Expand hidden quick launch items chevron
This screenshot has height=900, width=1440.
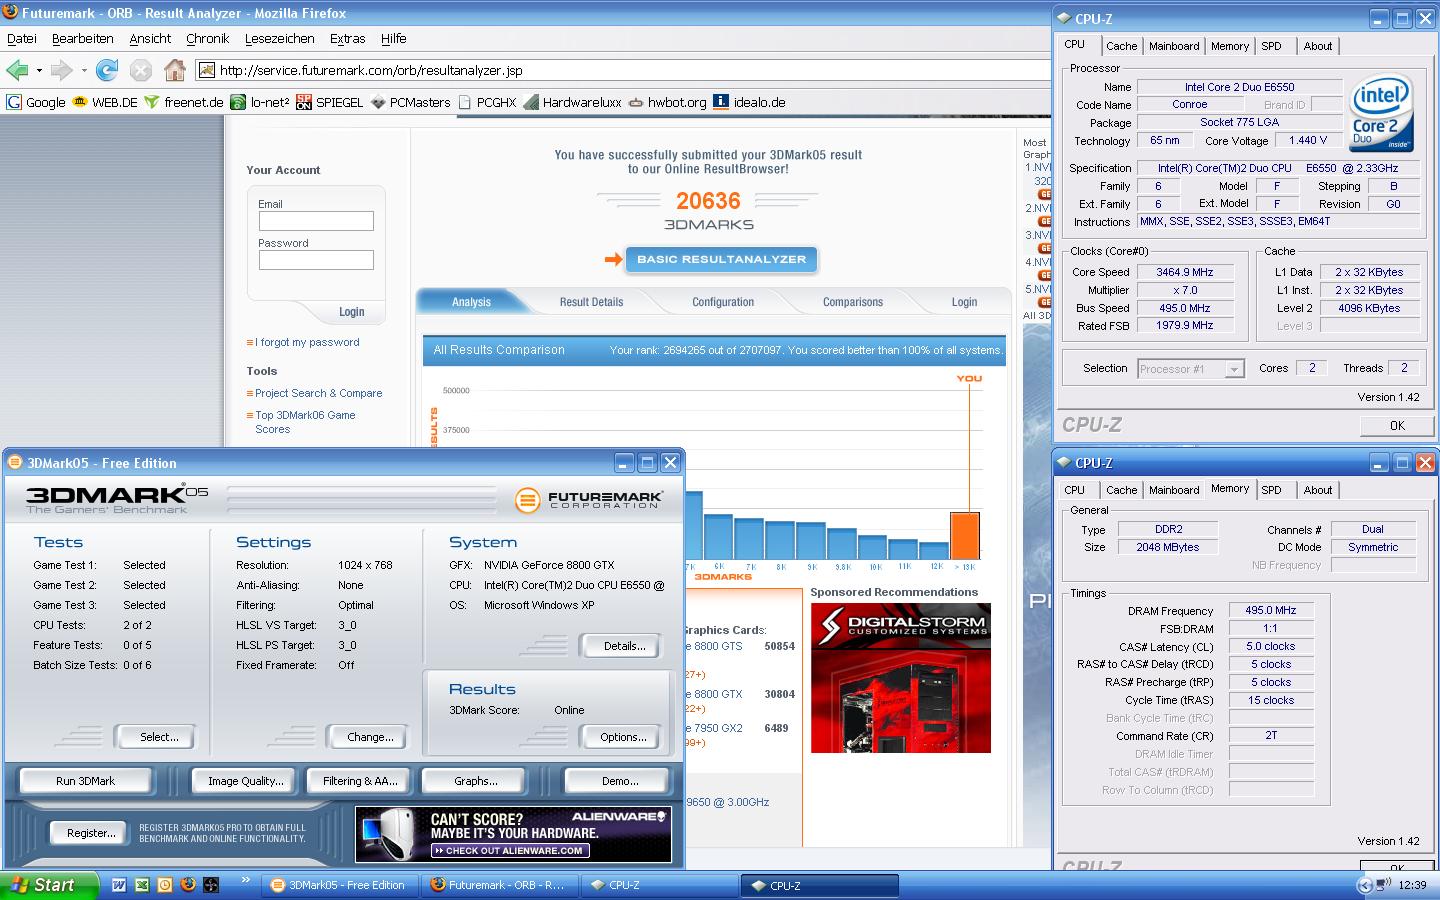[246, 881]
